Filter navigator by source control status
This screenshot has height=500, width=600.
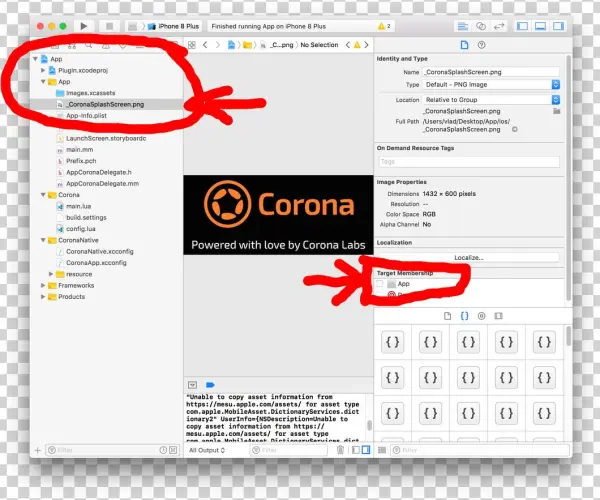tap(173, 450)
